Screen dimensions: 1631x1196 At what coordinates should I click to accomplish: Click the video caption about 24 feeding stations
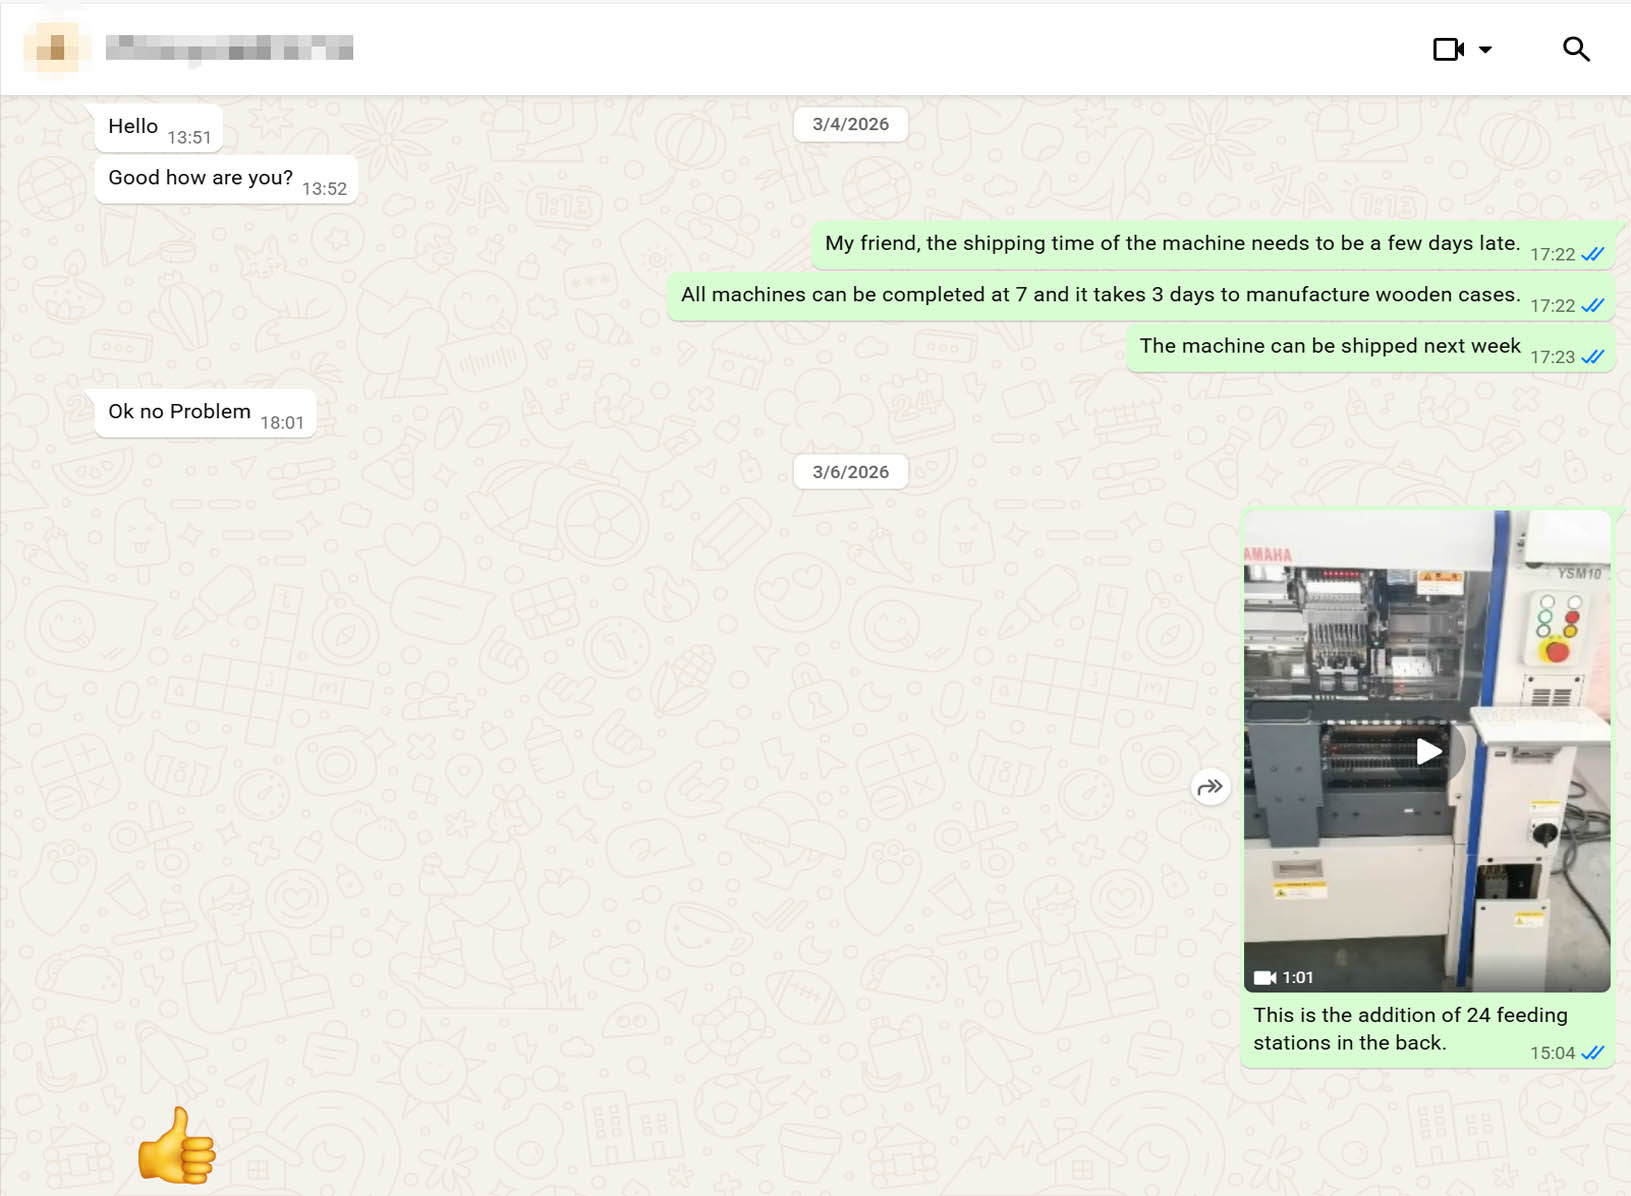point(1410,1029)
